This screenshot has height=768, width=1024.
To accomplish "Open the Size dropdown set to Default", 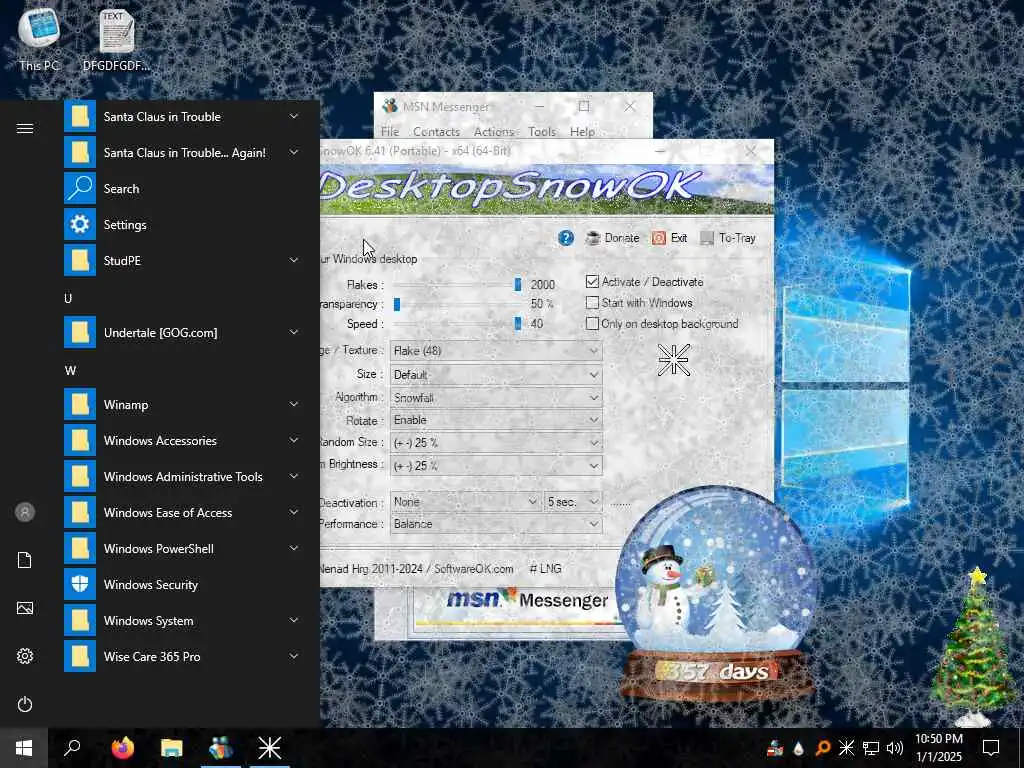I will pyautogui.click(x=496, y=375).
